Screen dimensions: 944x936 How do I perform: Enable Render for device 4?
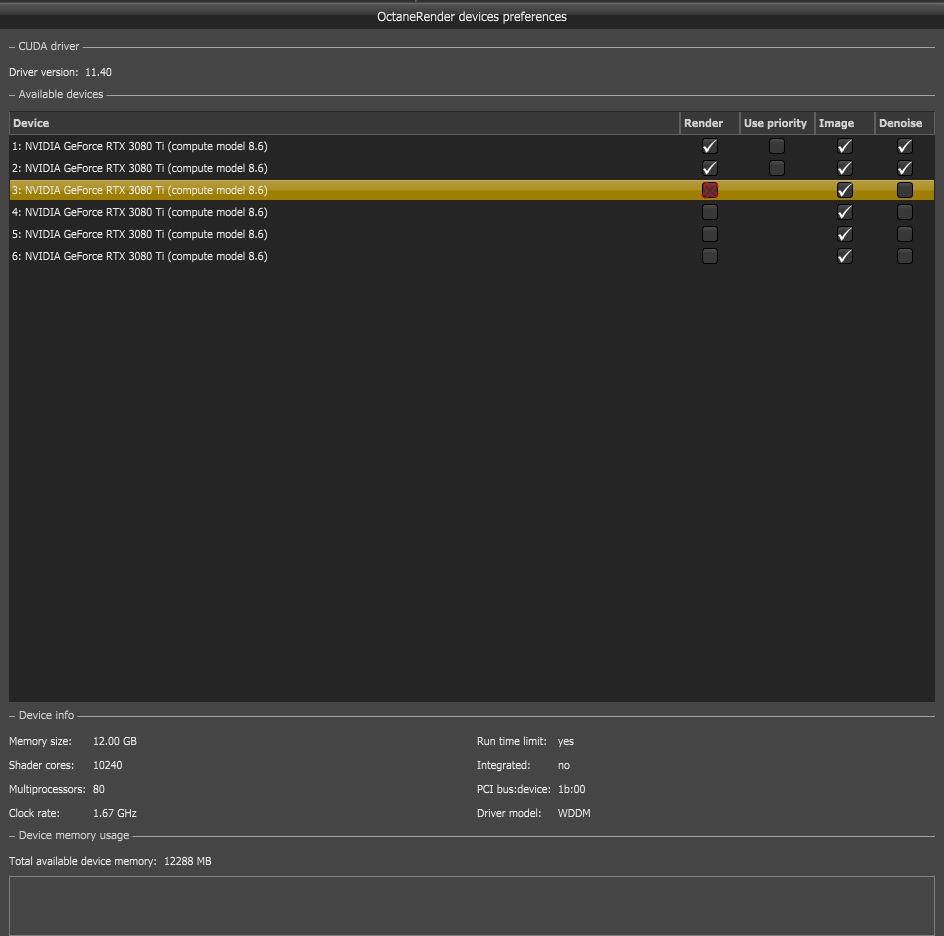click(x=710, y=212)
